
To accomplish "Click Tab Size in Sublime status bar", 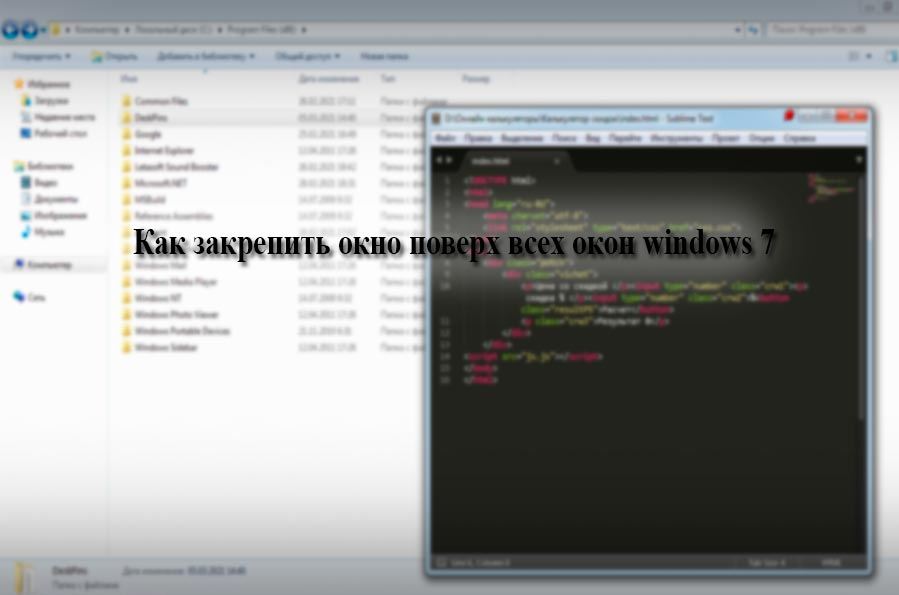I will (x=767, y=563).
